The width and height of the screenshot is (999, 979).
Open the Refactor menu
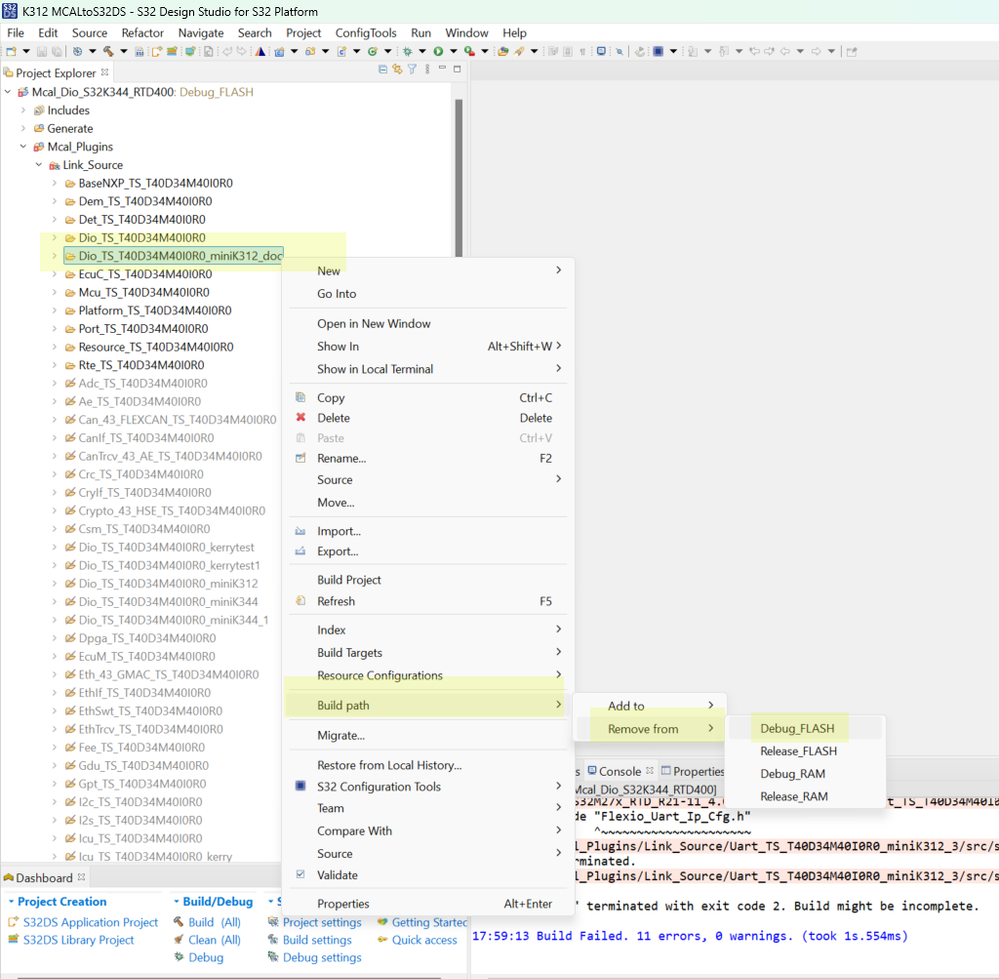[x=143, y=32]
